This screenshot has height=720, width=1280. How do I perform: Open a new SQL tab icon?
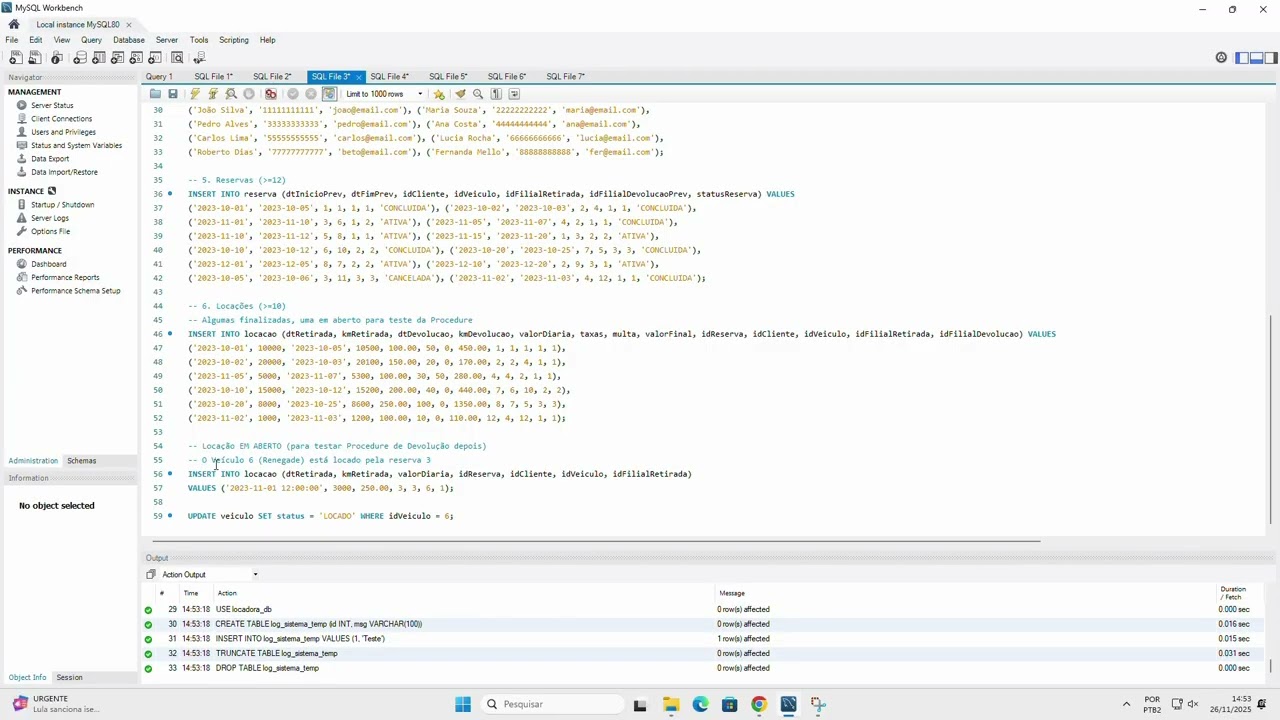click(x=15, y=58)
